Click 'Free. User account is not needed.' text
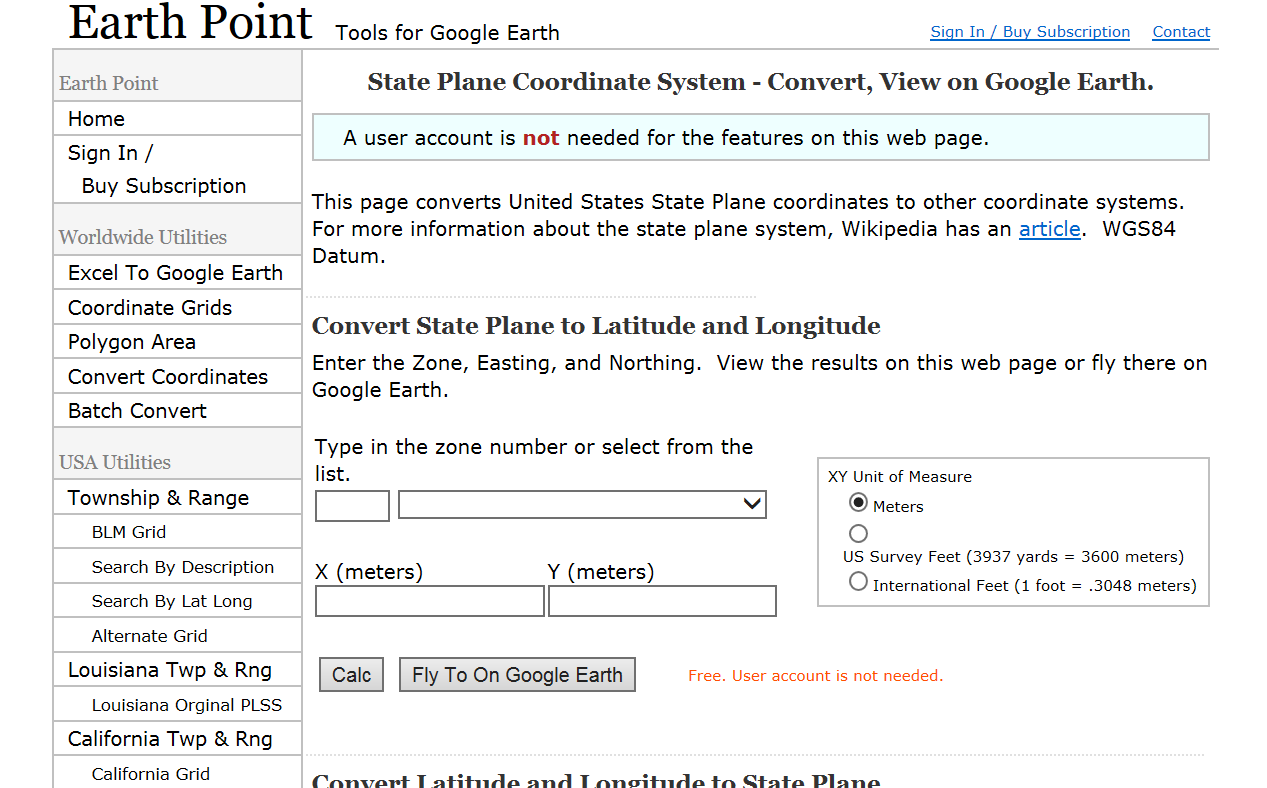1267x788 pixels. 816,676
